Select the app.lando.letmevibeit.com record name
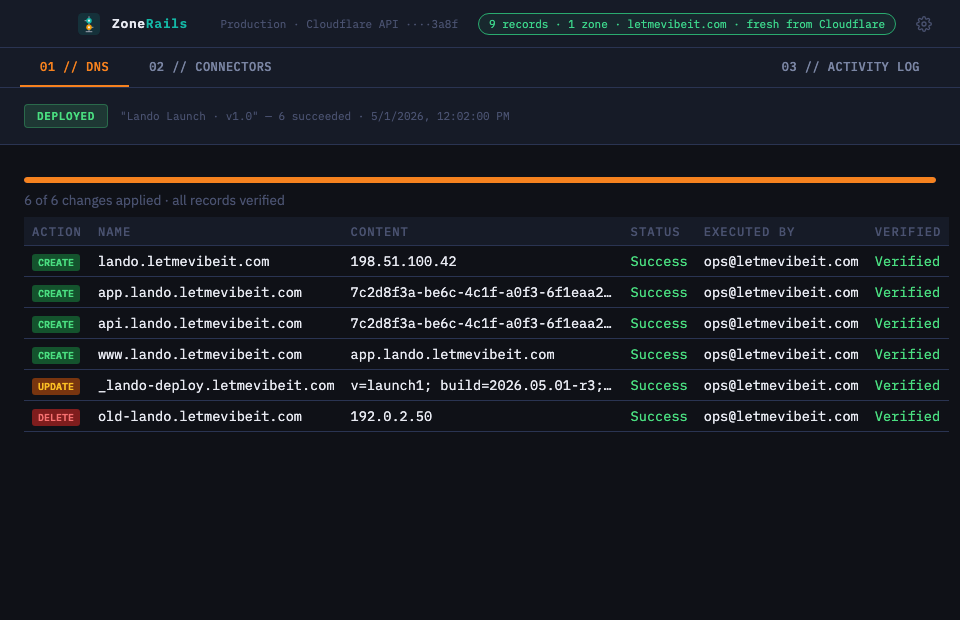This screenshot has width=960, height=620. [200, 293]
